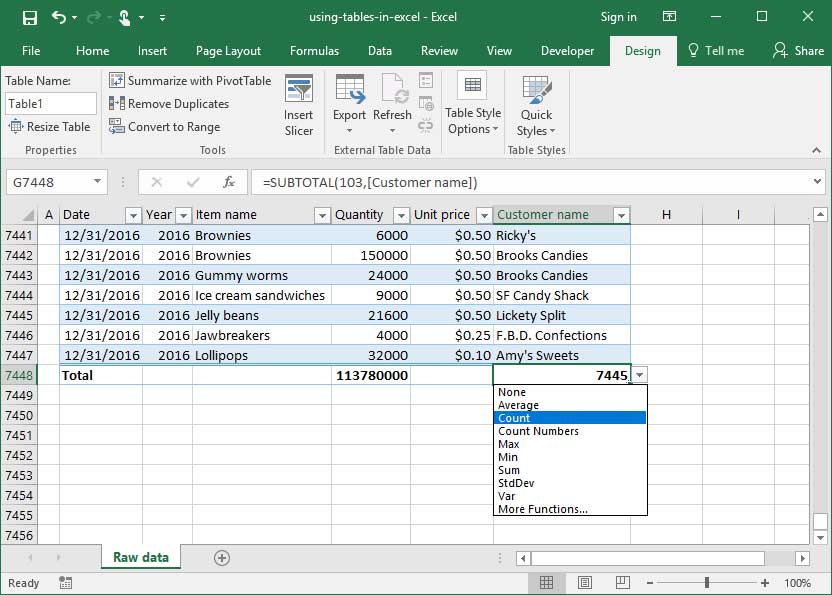
Task: Click the table Properties icon
Action: tap(426, 81)
